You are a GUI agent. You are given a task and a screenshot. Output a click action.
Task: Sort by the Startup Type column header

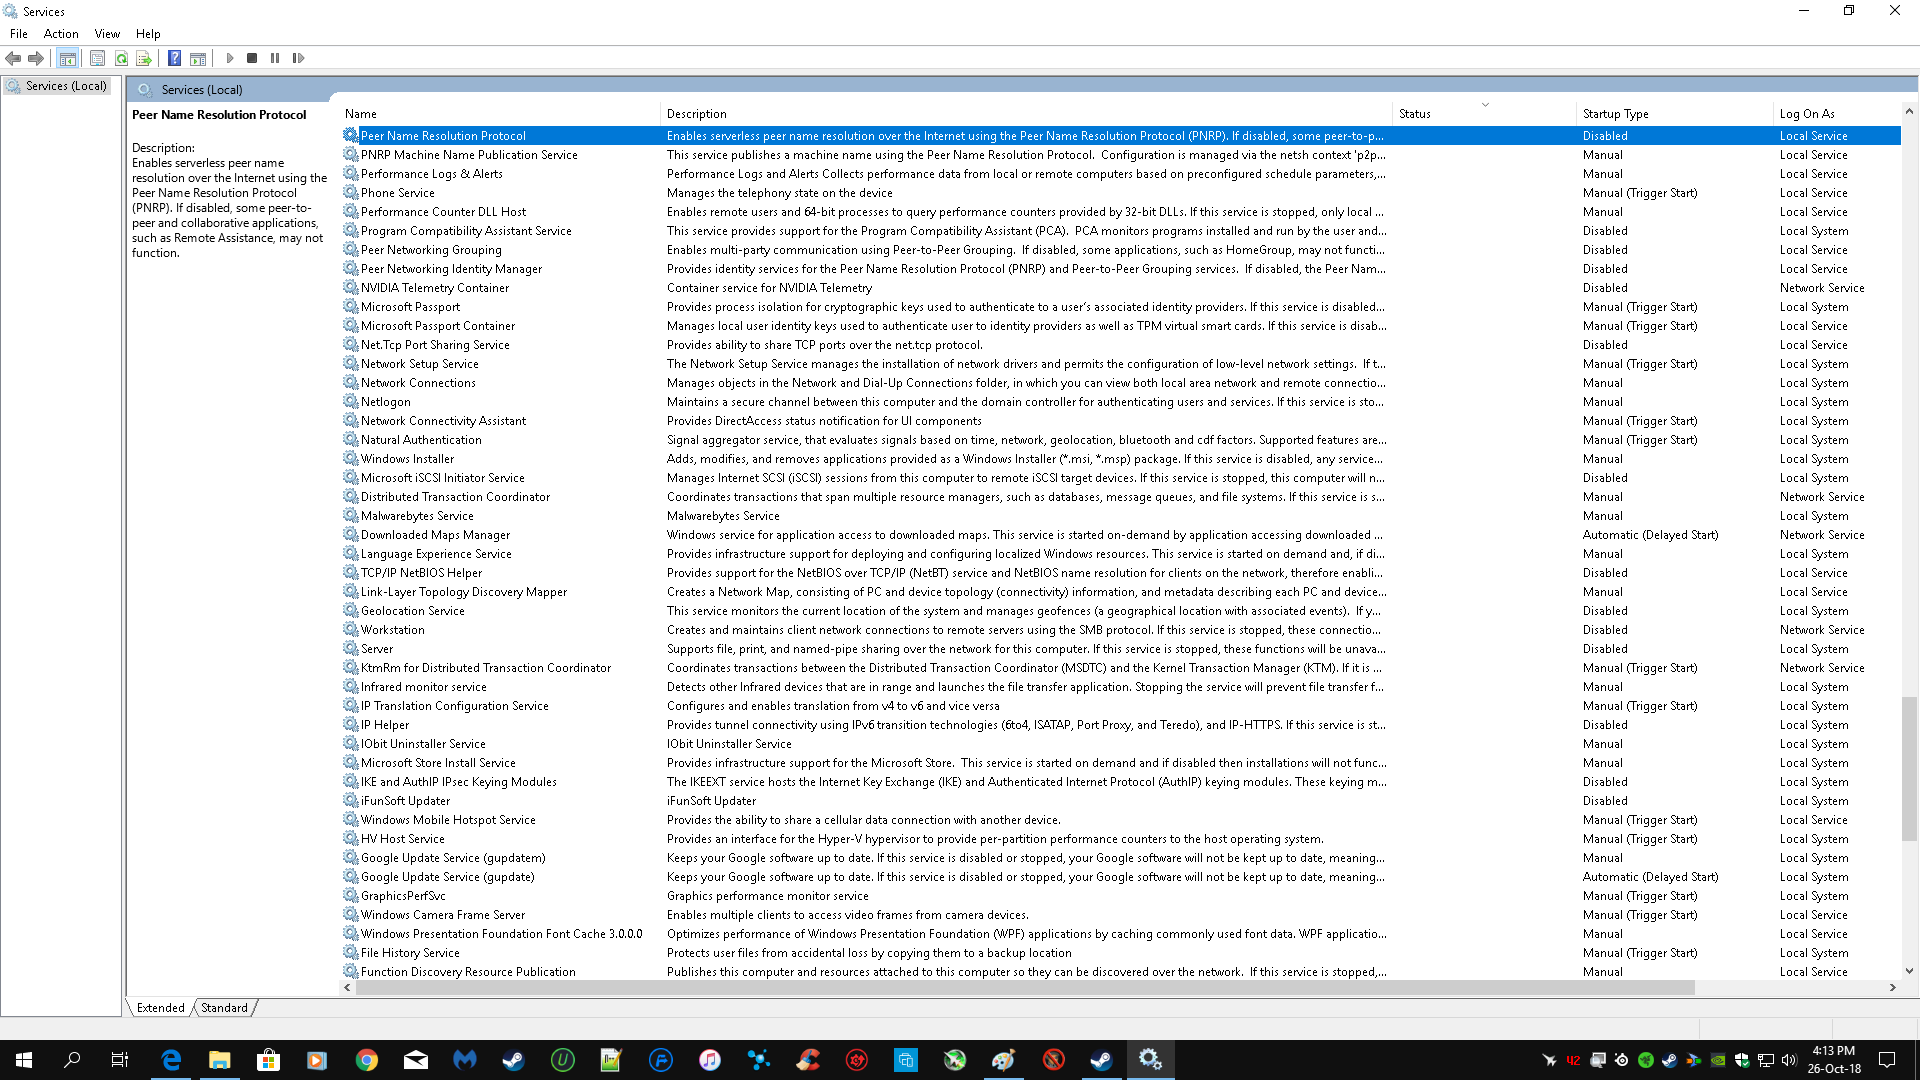[x=1615, y=114]
